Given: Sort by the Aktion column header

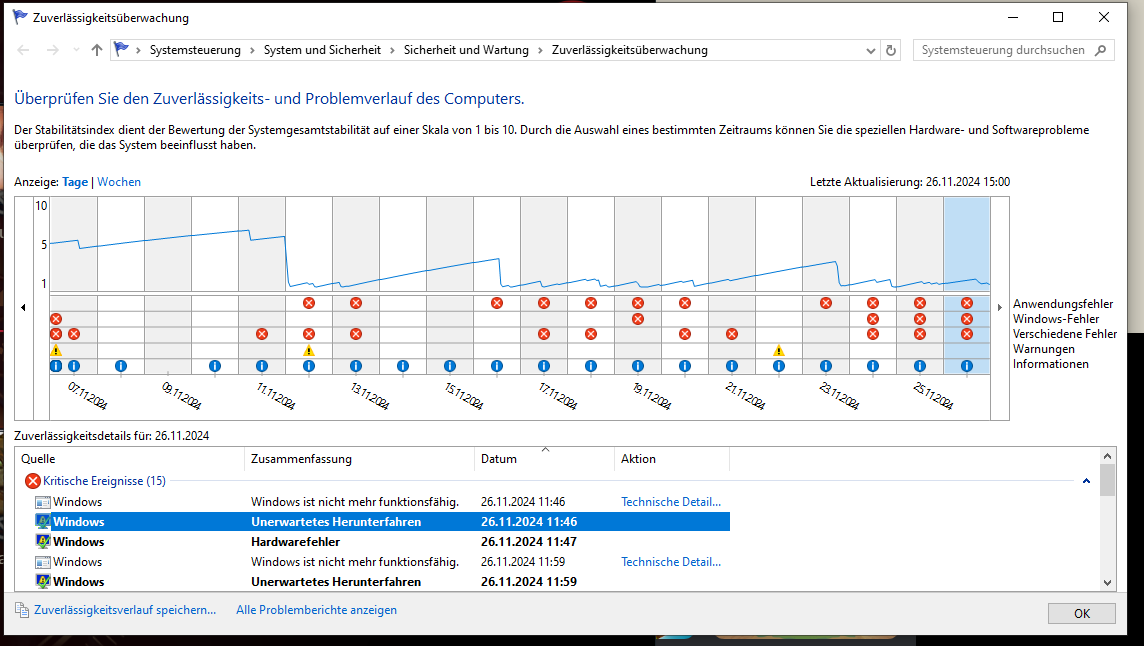Looking at the screenshot, I should [x=672, y=458].
